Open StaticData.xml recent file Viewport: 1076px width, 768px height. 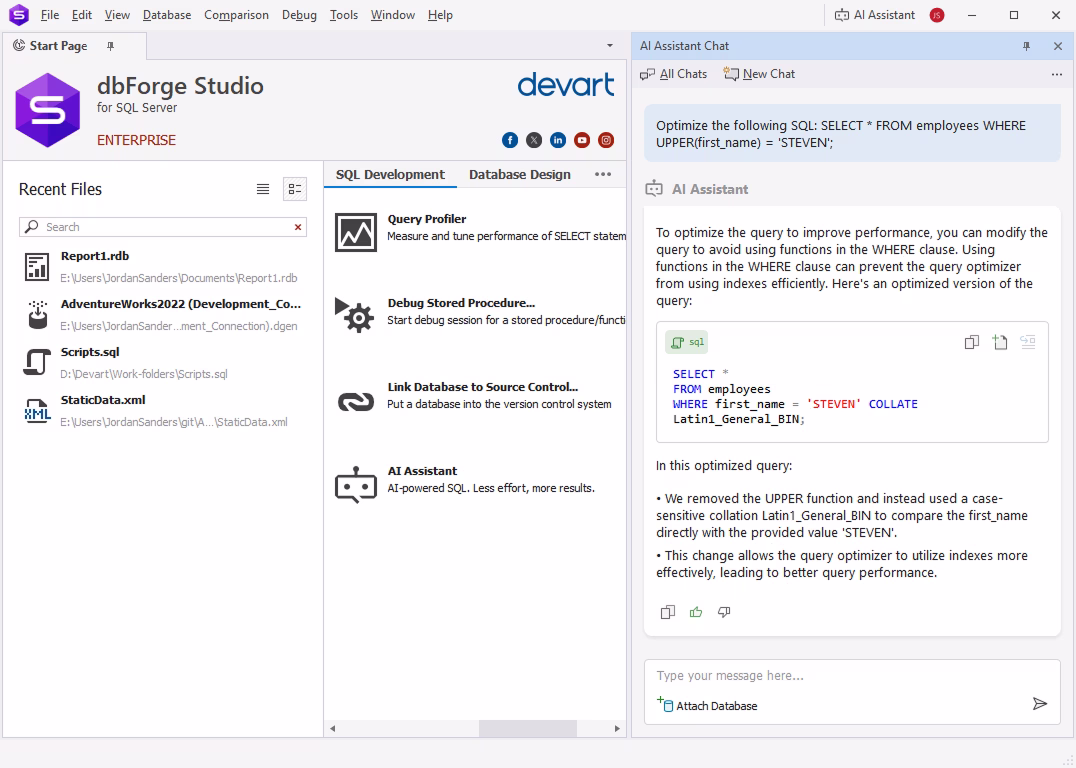pos(163,410)
